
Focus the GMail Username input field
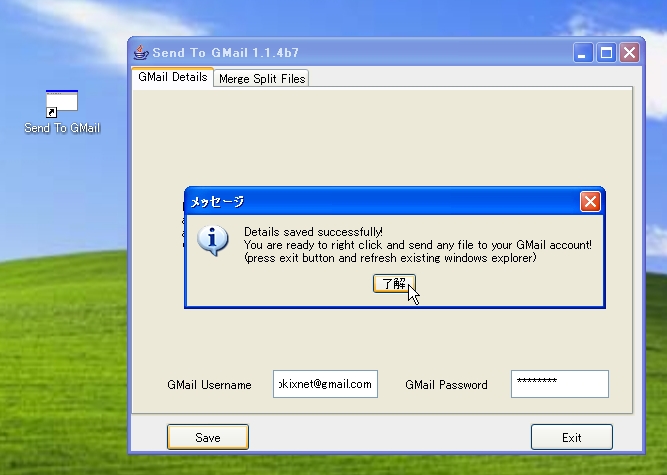pos(325,384)
